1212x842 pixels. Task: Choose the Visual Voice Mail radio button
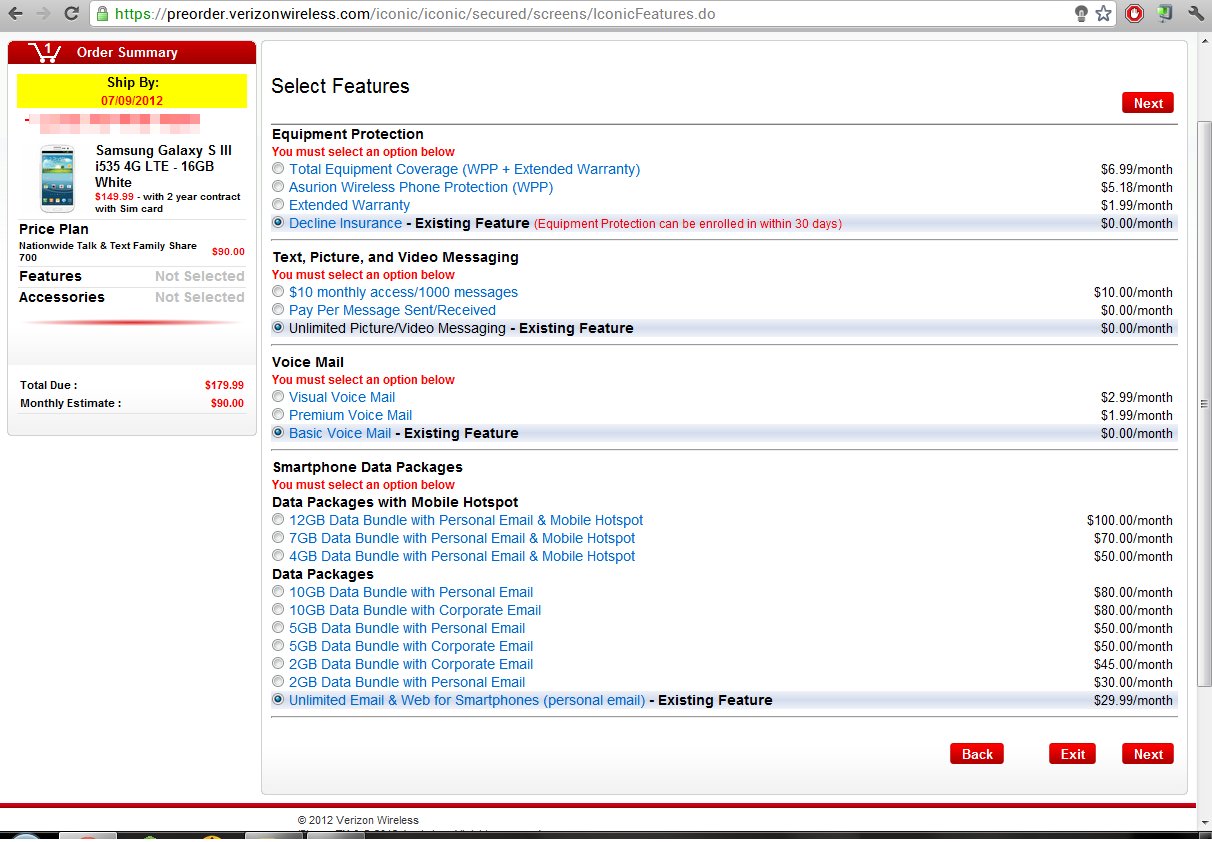[x=278, y=397]
